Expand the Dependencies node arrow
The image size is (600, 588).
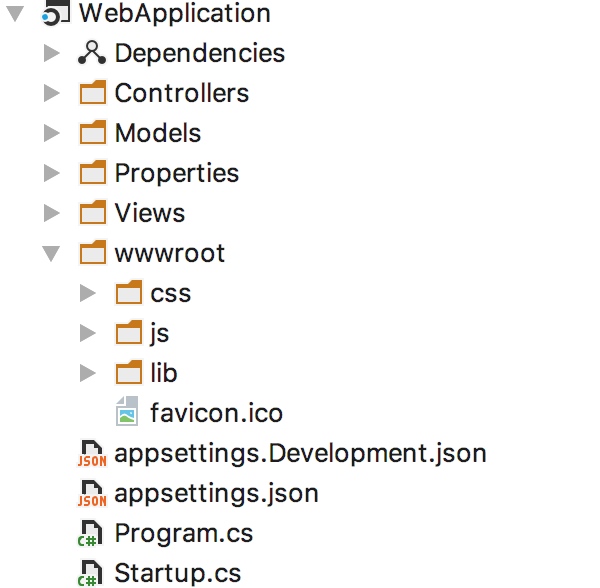pos(52,53)
